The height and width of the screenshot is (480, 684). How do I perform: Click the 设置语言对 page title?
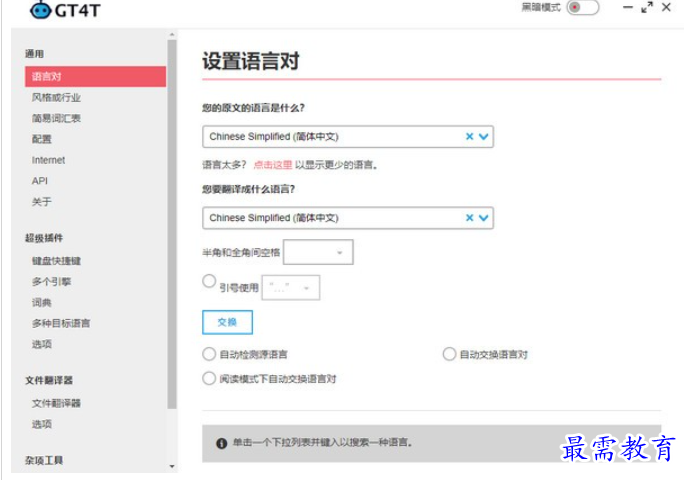[x=251, y=61]
